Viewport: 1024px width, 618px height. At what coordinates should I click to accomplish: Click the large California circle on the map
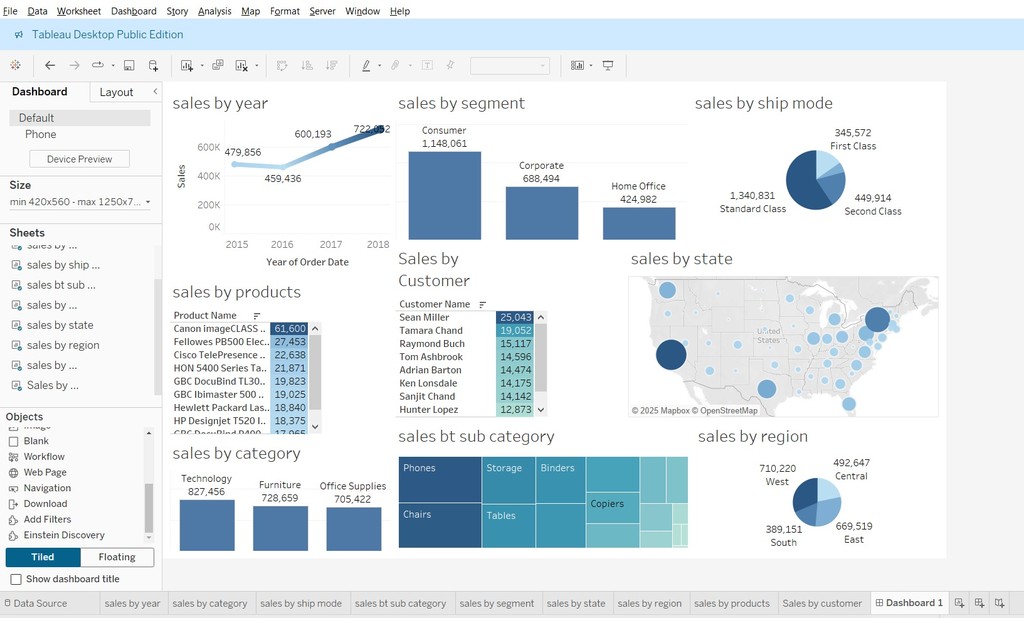(671, 355)
